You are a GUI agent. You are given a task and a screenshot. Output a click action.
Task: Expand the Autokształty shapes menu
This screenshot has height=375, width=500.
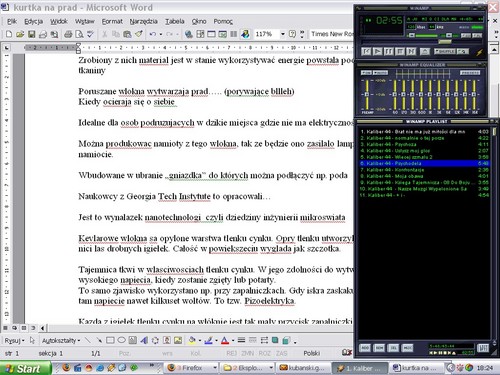tap(61, 340)
